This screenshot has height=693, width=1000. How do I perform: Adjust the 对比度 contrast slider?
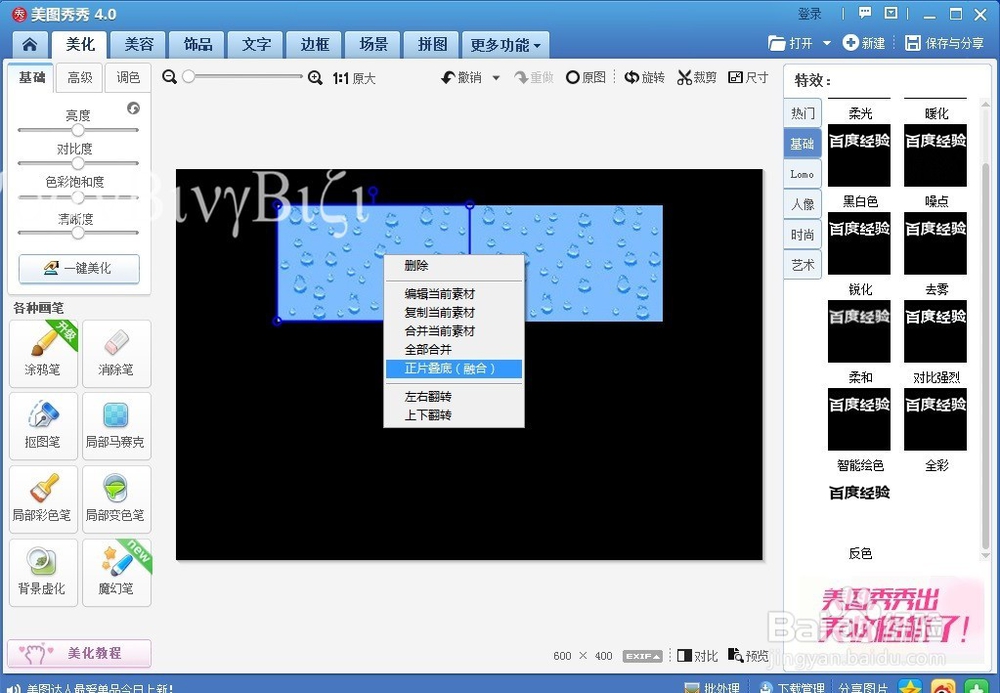click(78, 163)
